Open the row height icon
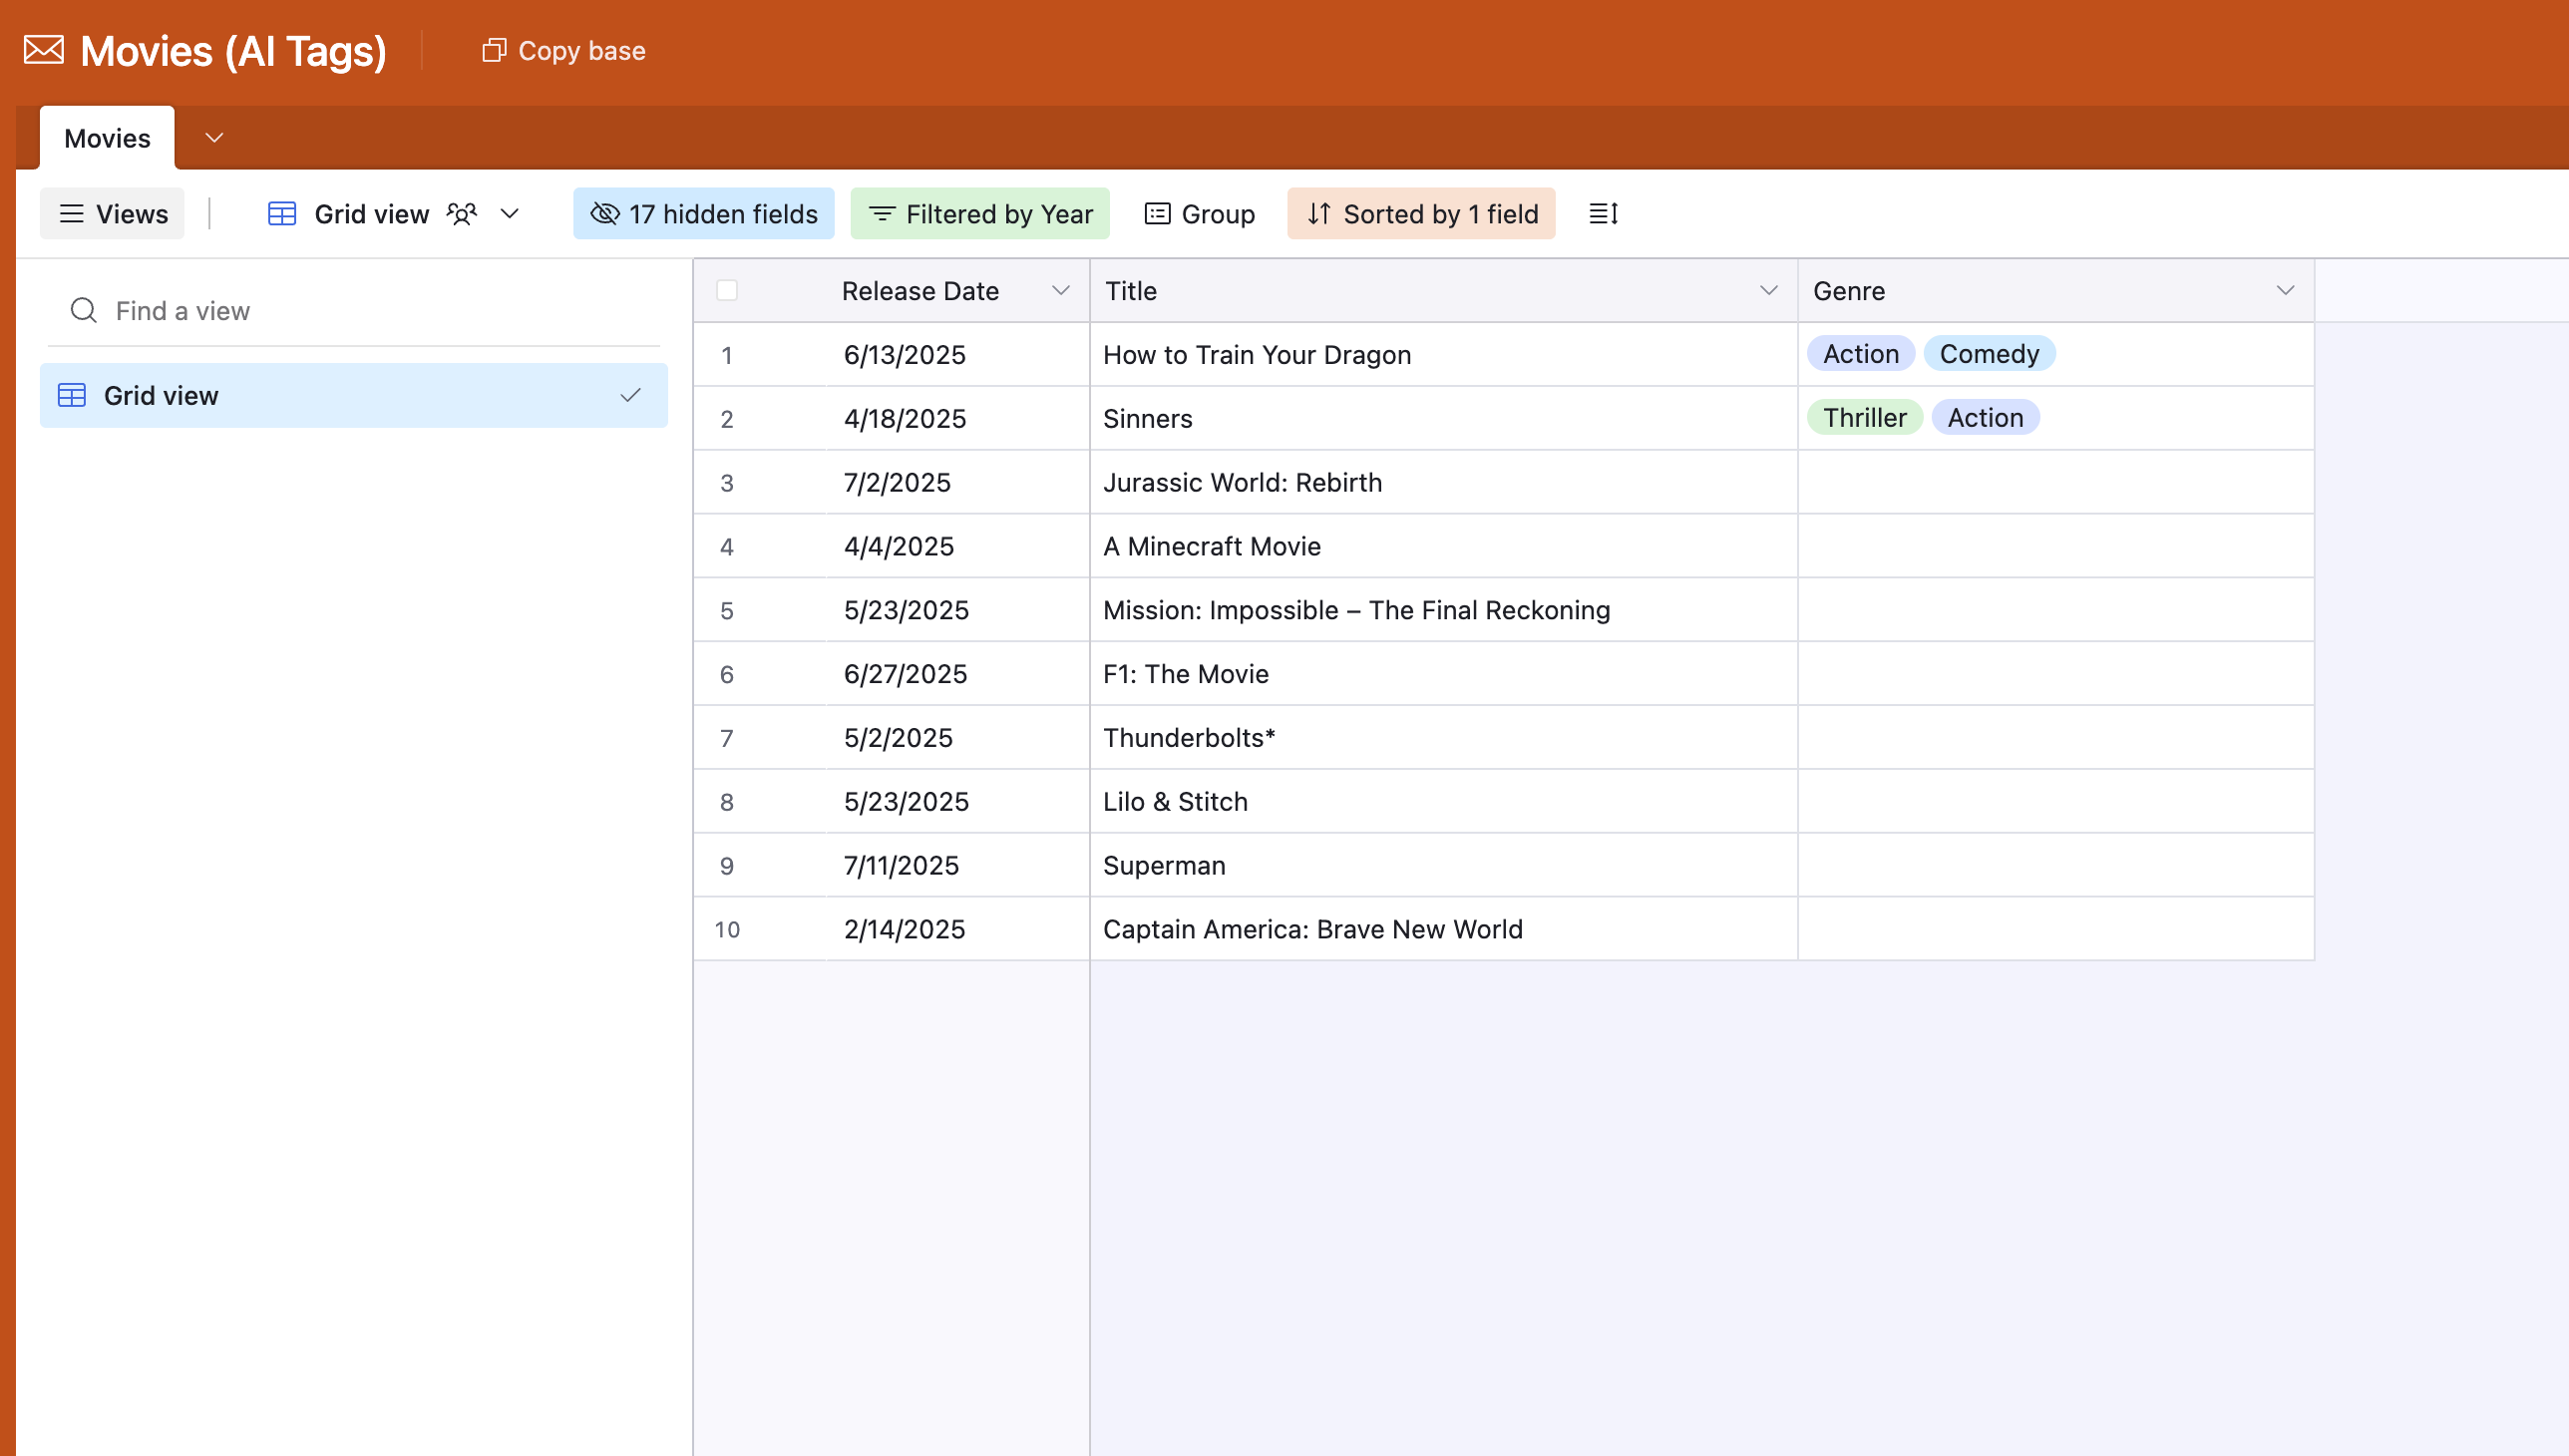Viewport: 2569px width, 1456px height. tap(1603, 214)
